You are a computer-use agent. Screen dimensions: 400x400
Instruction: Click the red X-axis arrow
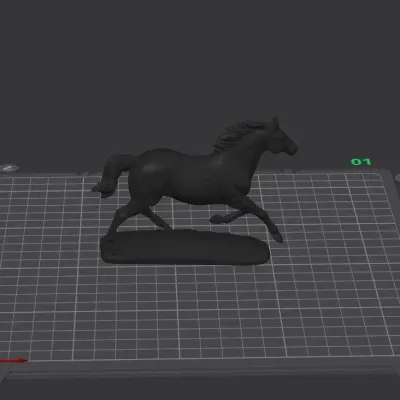point(13,360)
